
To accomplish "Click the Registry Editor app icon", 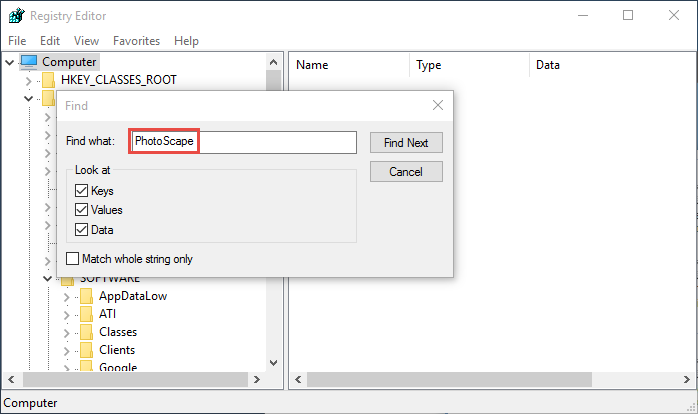I will 17,16.
